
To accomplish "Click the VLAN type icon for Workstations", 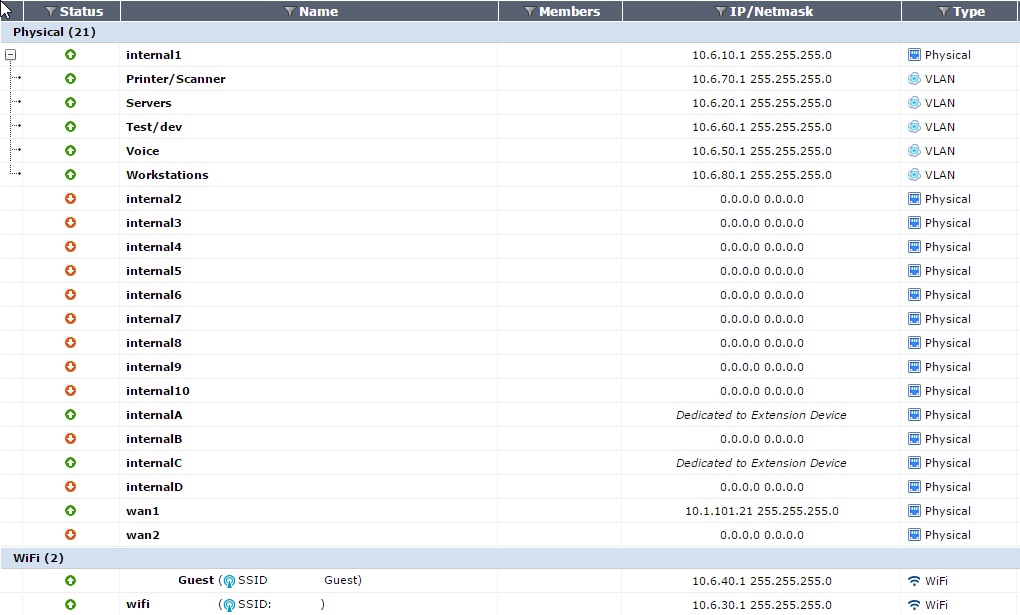I will coord(914,175).
